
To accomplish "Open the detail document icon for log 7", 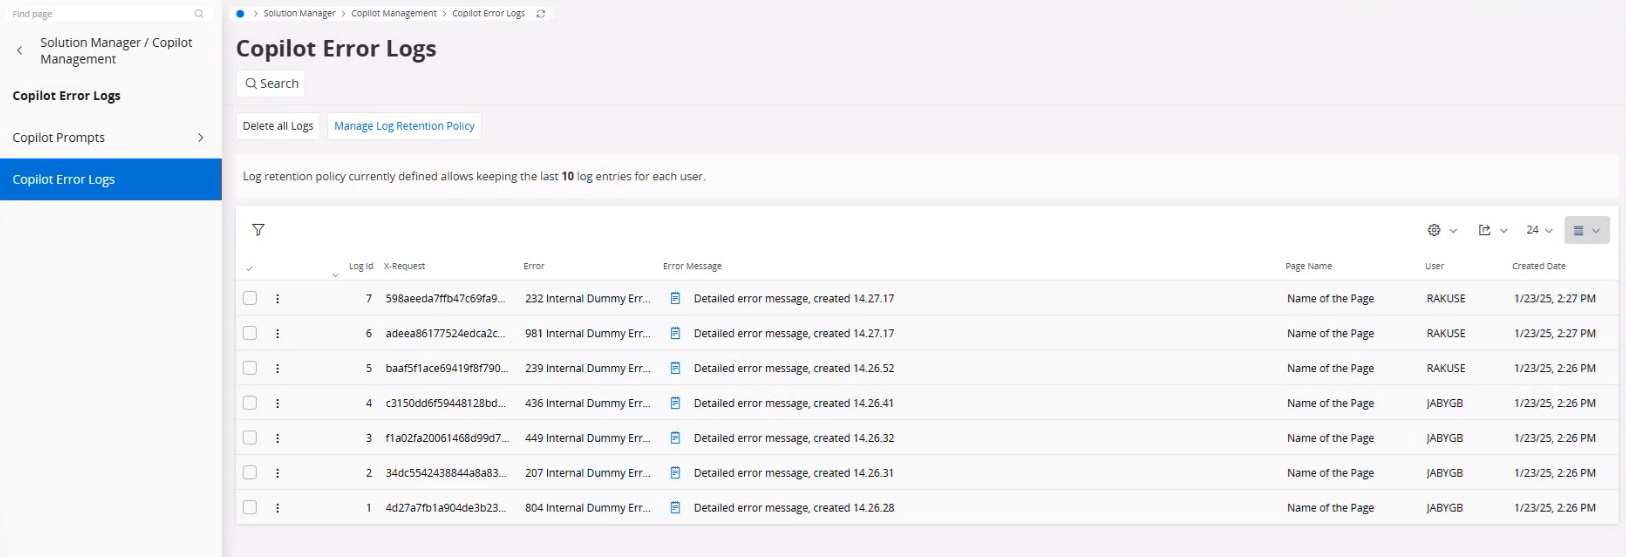I will (675, 298).
